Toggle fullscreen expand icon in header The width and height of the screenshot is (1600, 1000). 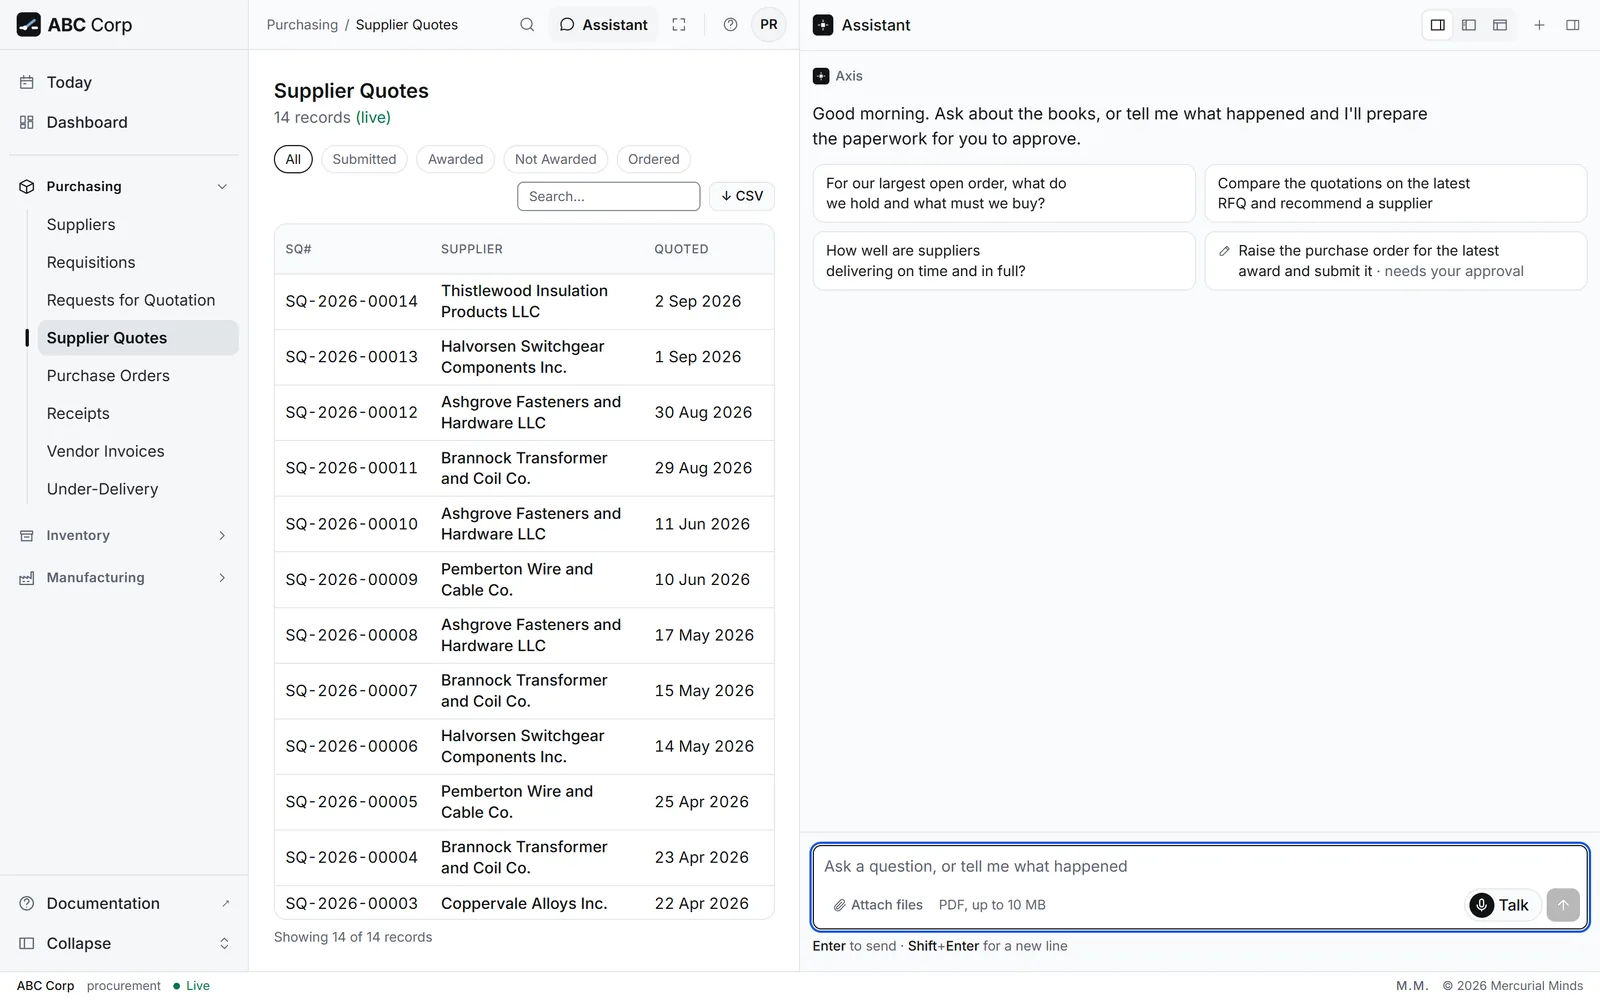(679, 25)
